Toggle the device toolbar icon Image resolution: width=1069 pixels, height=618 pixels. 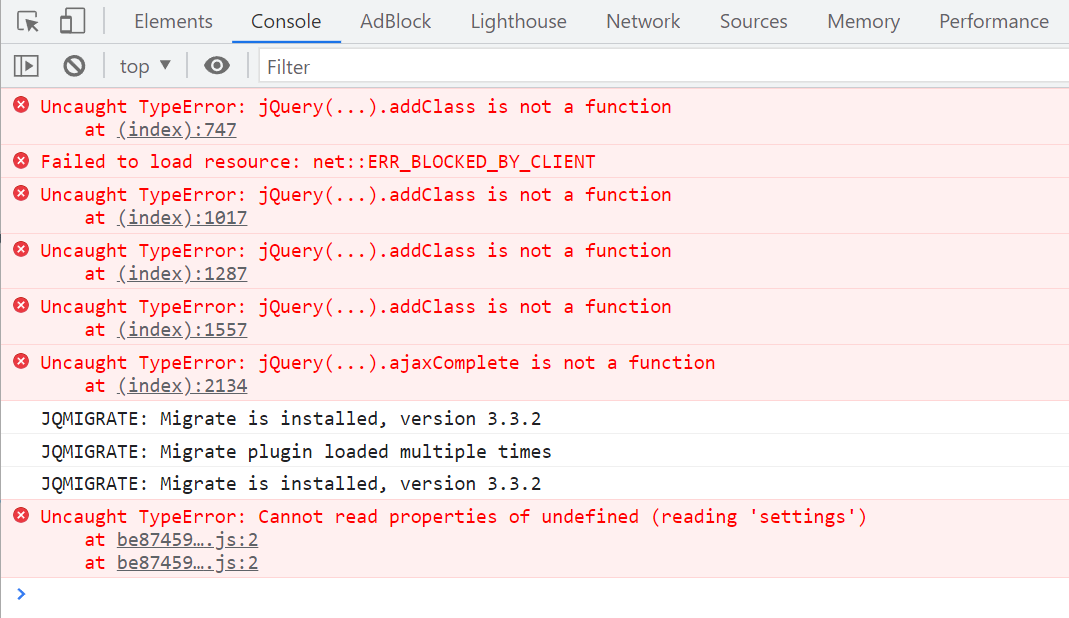(x=72, y=21)
